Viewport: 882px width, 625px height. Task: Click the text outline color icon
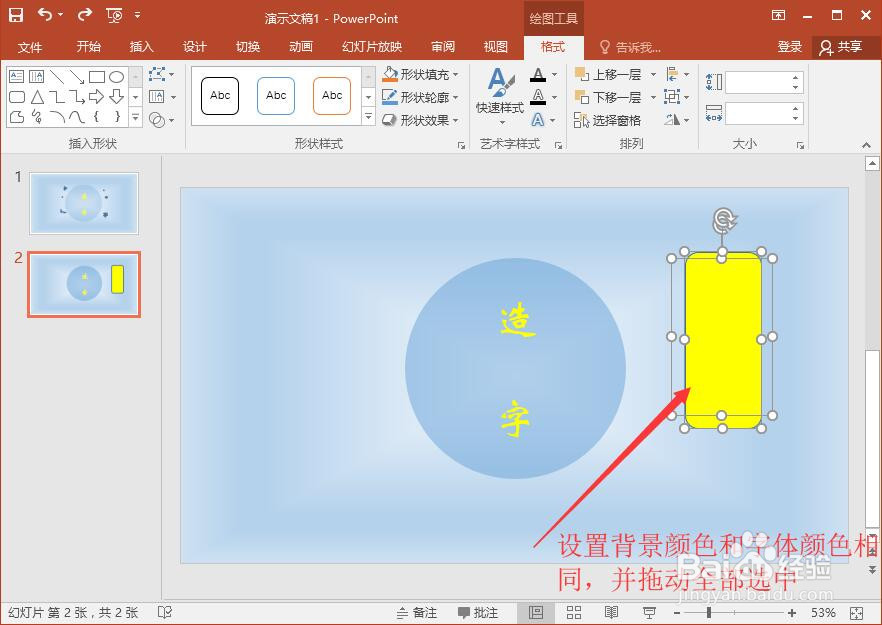[538, 97]
